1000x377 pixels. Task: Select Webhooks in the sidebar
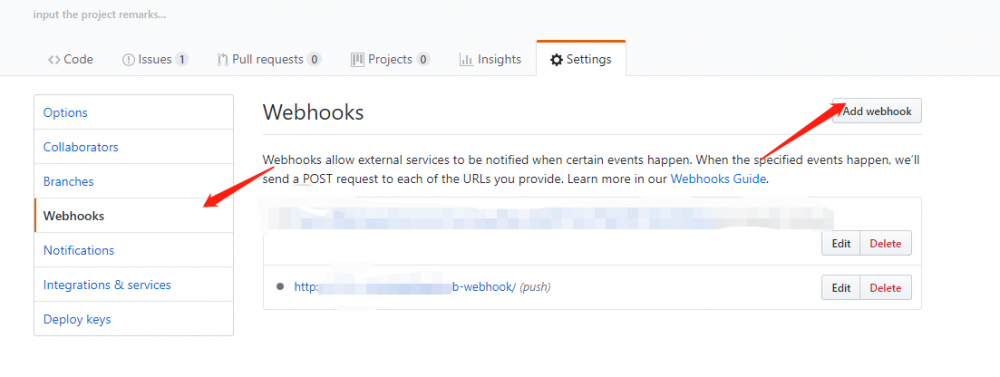(134, 216)
